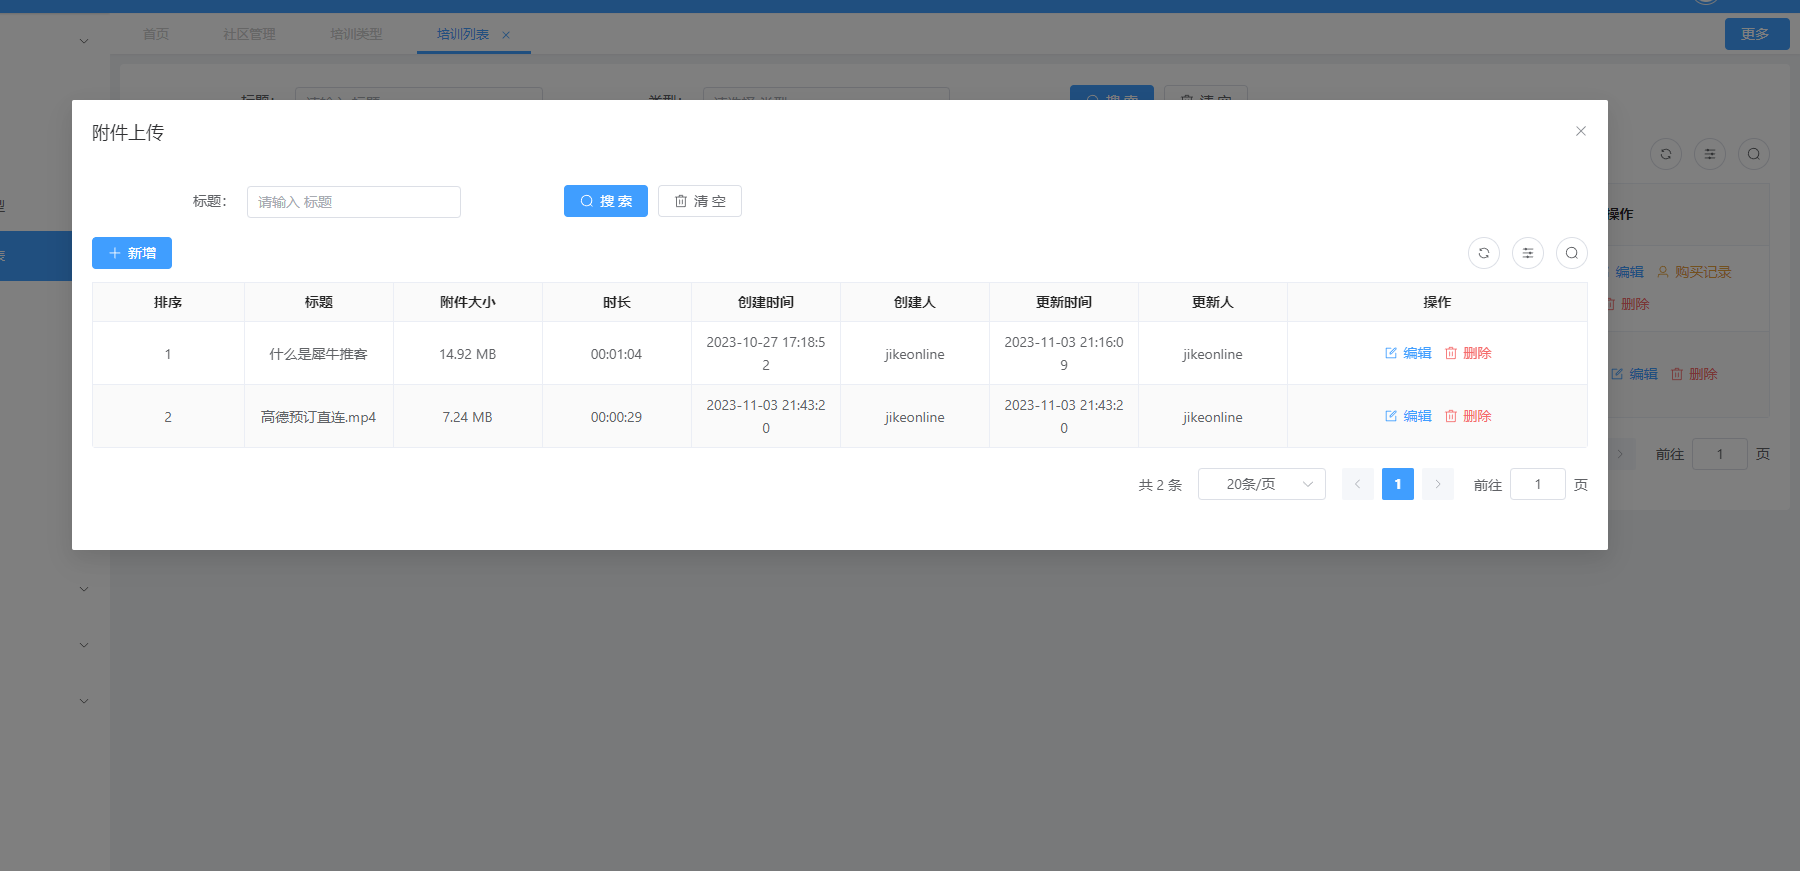Delete the 高德预订直连.mp4 attachment

[1468, 416]
